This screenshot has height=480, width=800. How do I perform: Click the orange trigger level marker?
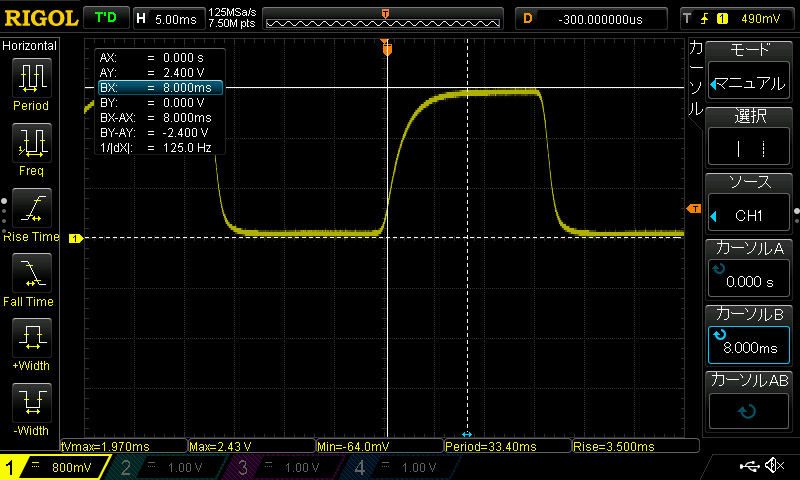pos(694,208)
